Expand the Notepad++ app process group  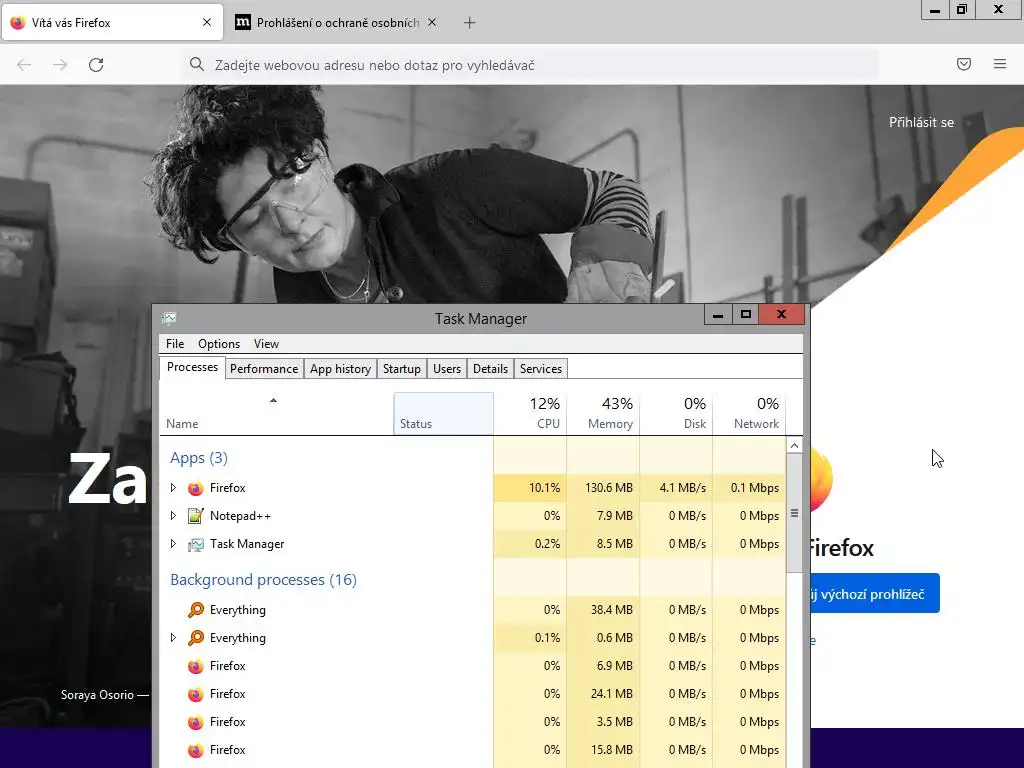coord(173,516)
